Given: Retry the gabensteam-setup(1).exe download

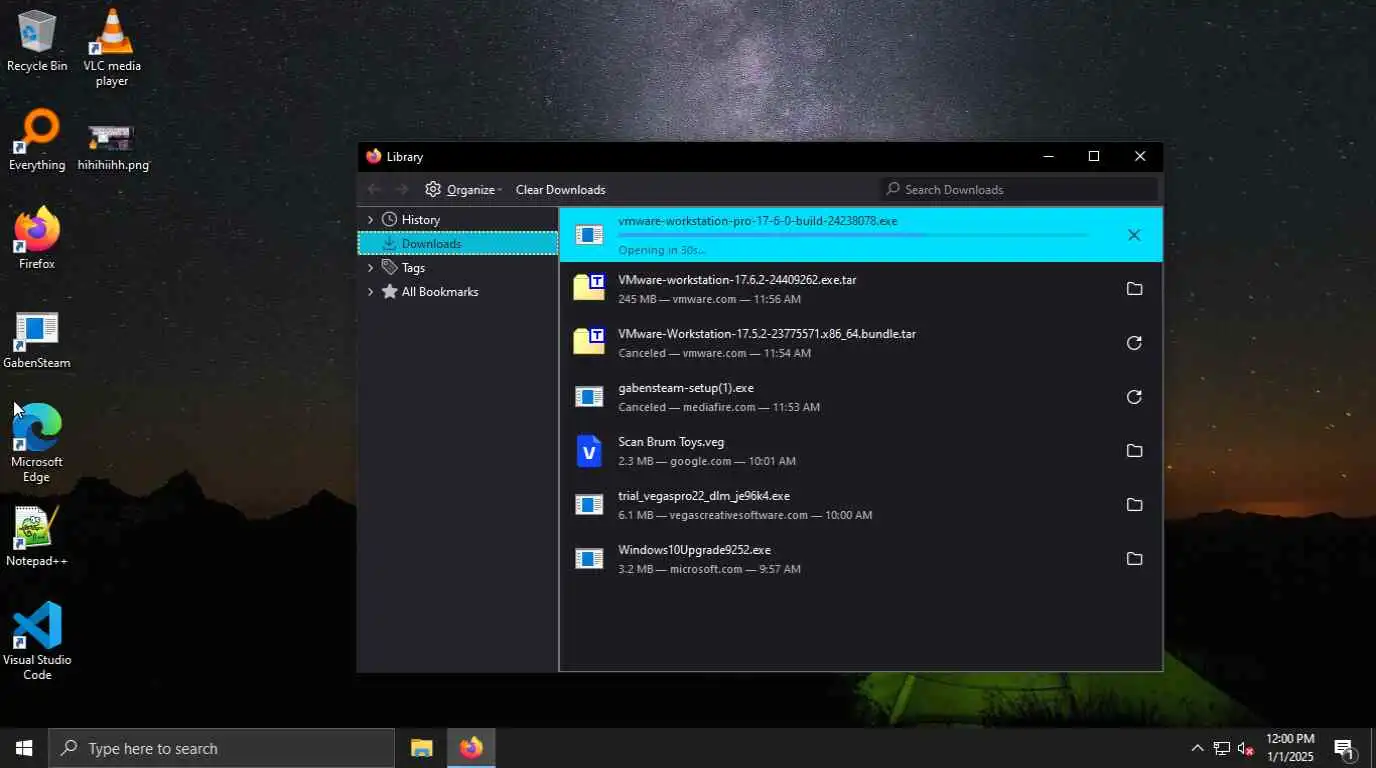Looking at the screenshot, I should 1134,397.
